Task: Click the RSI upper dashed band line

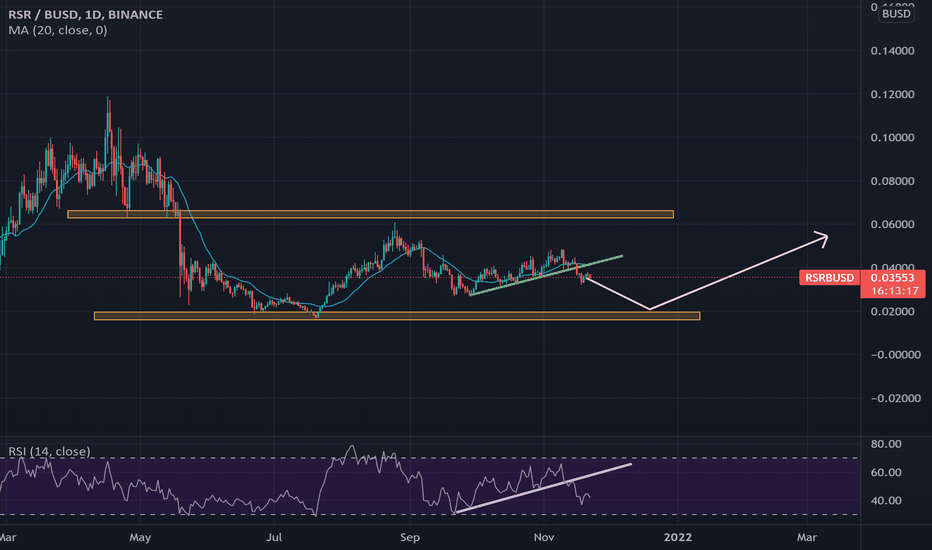Action: pyautogui.click(x=429, y=458)
